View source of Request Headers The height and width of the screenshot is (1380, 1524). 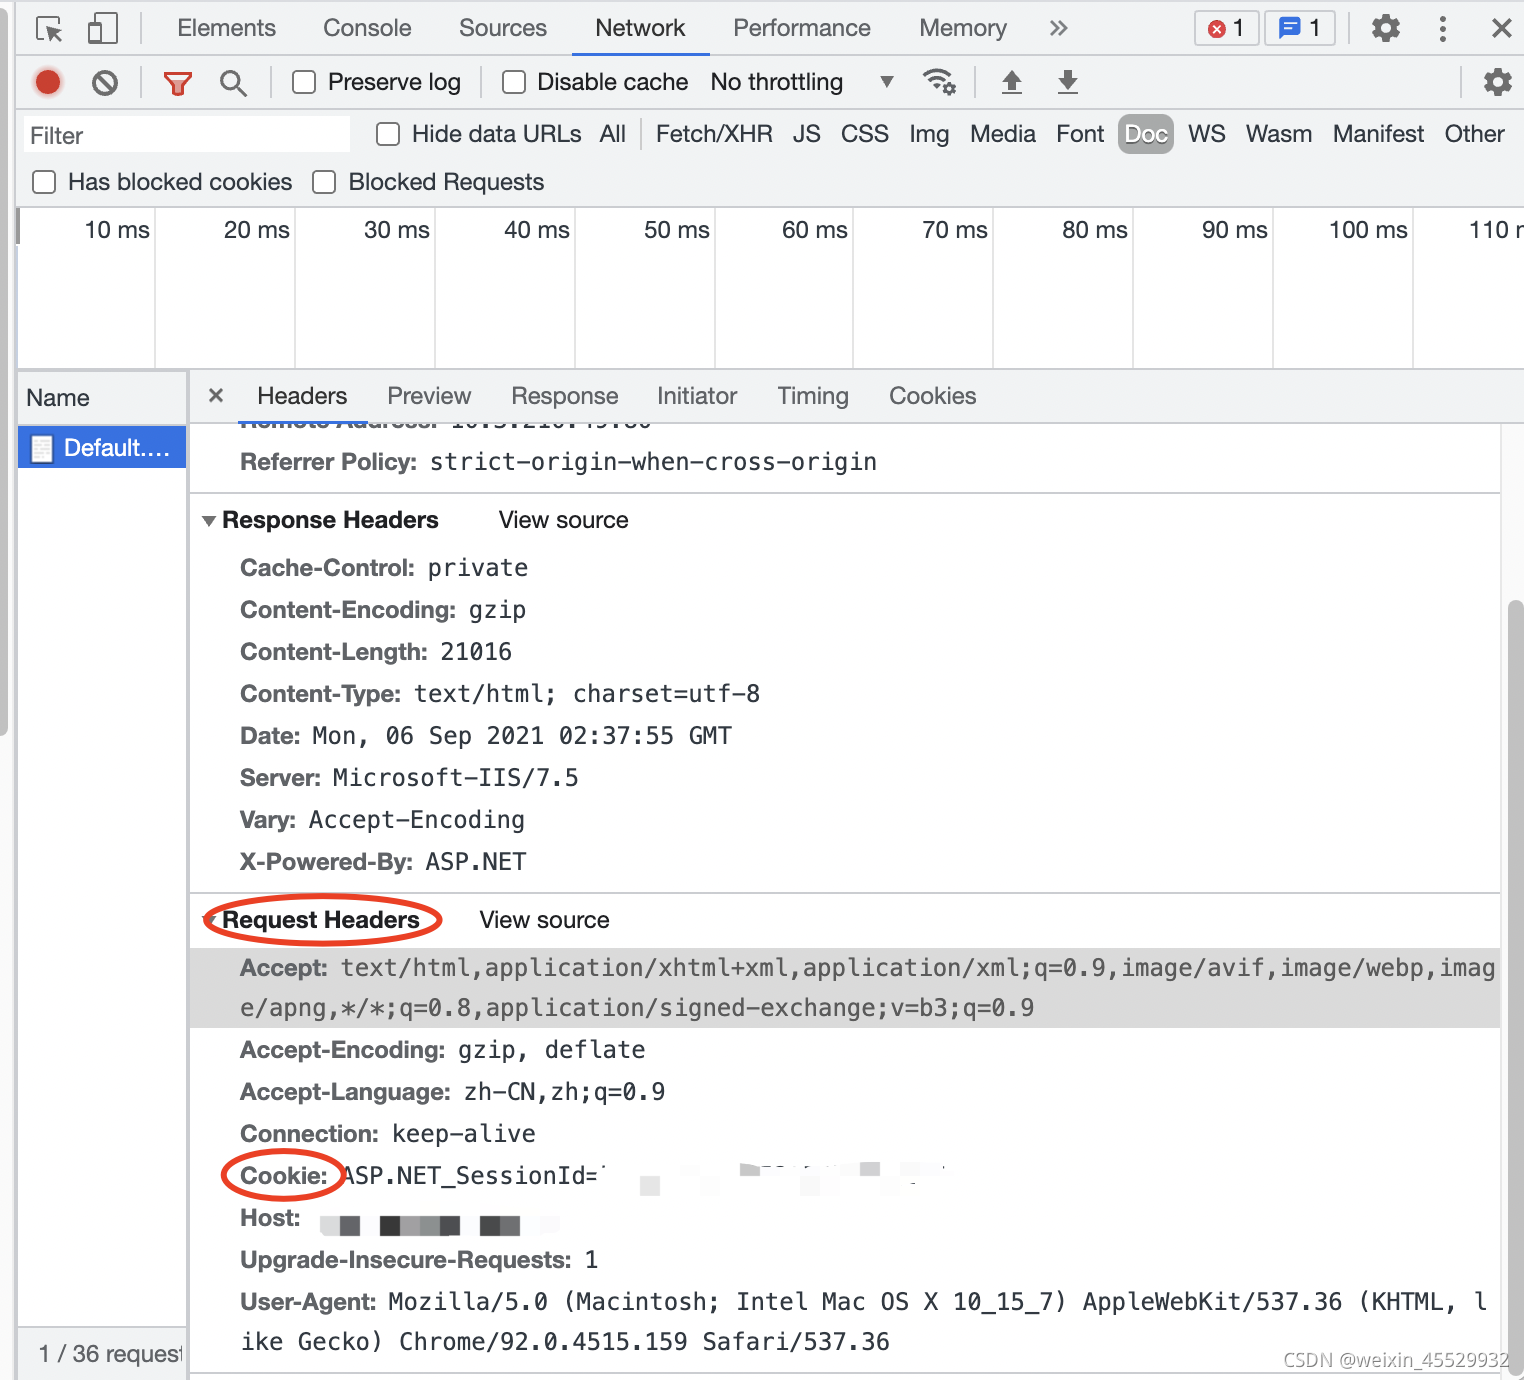[544, 920]
